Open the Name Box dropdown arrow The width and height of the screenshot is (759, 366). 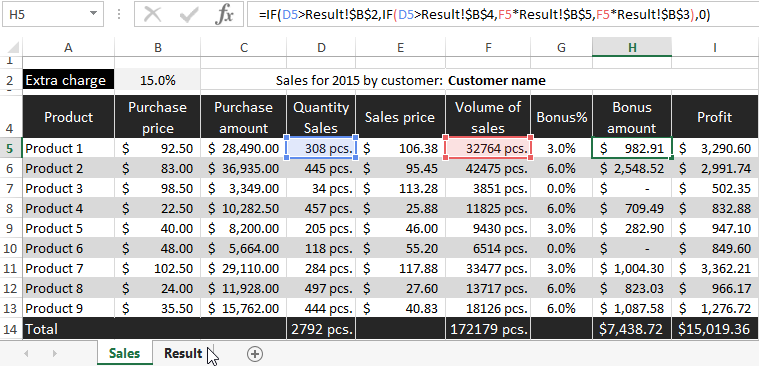tap(92, 15)
